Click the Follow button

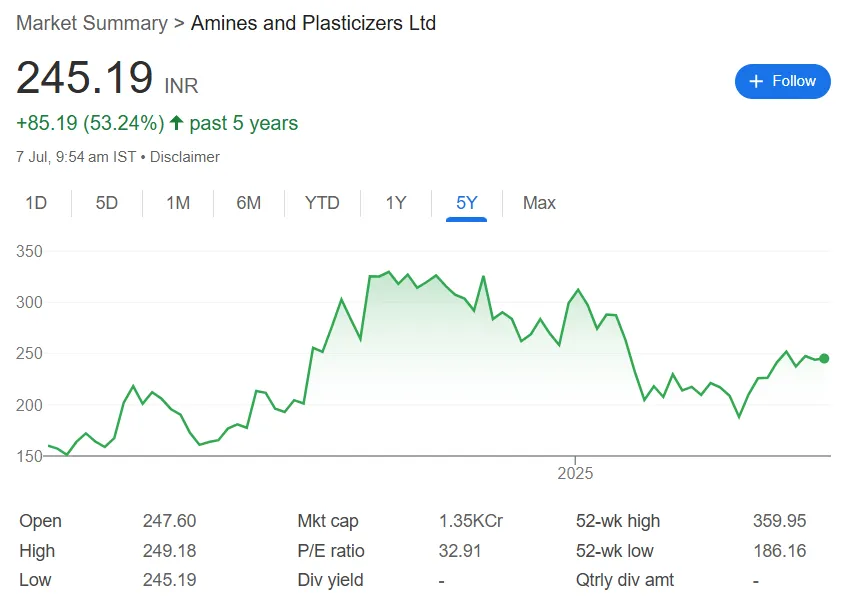click(782, 81)
